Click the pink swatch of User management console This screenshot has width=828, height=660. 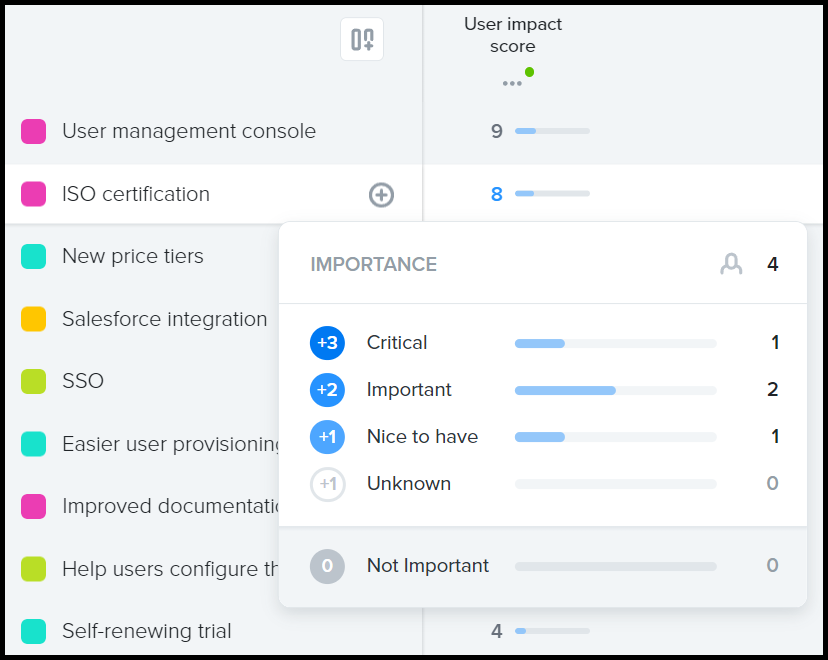click(33, 131)
